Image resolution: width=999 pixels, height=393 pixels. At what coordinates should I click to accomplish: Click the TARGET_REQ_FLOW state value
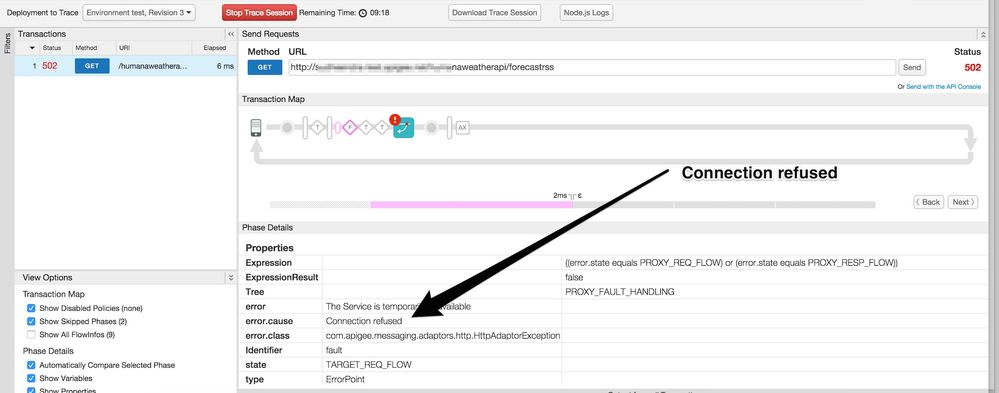coord(368,365)
